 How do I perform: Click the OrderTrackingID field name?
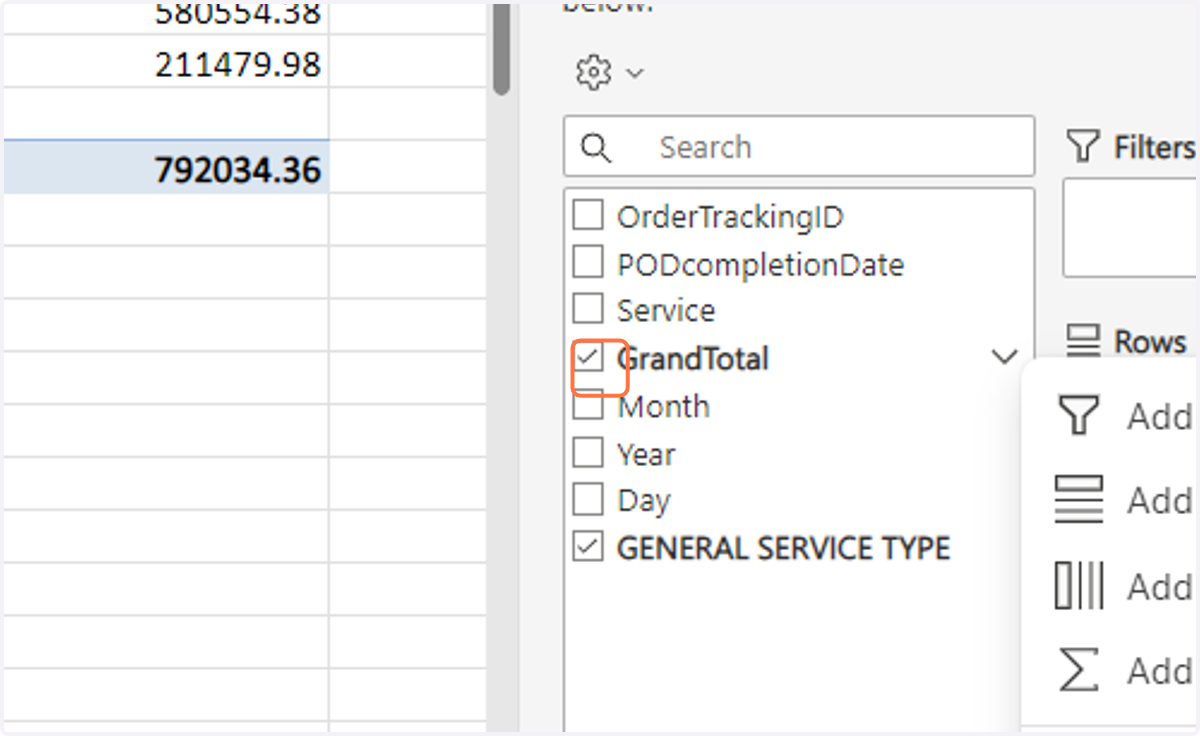(730, 216)
